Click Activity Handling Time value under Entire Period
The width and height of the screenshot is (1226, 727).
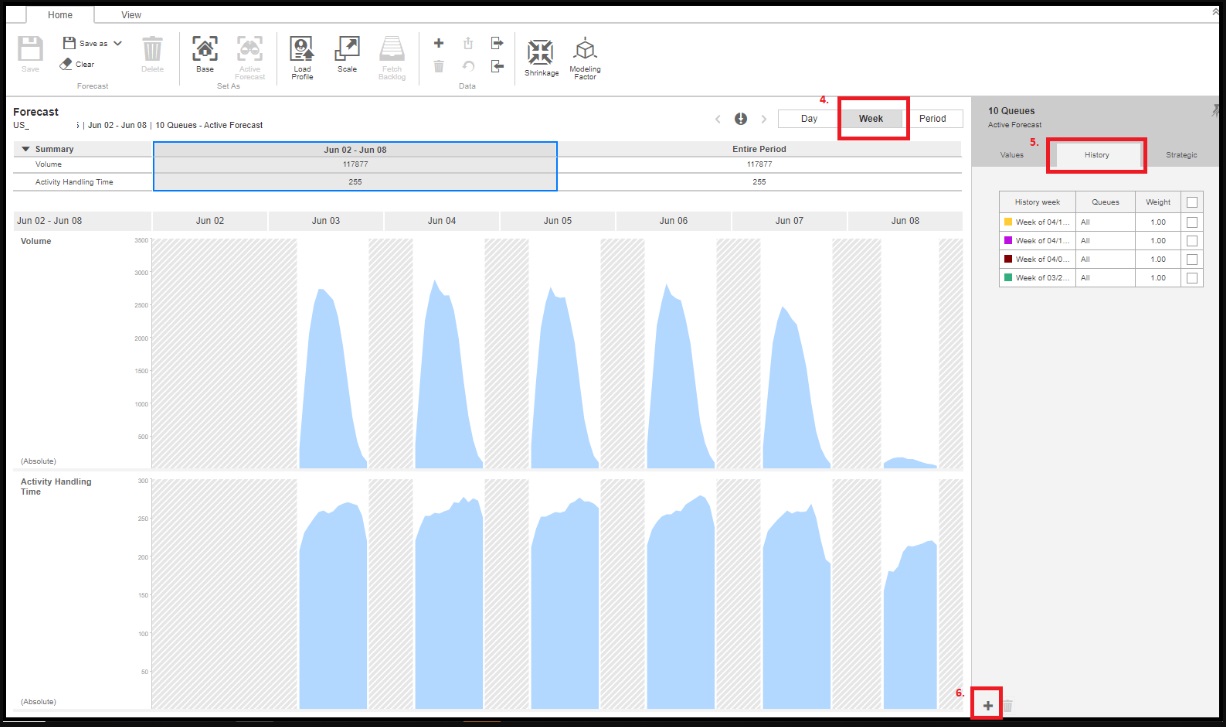pyautogui.click(x=759, y=182)
